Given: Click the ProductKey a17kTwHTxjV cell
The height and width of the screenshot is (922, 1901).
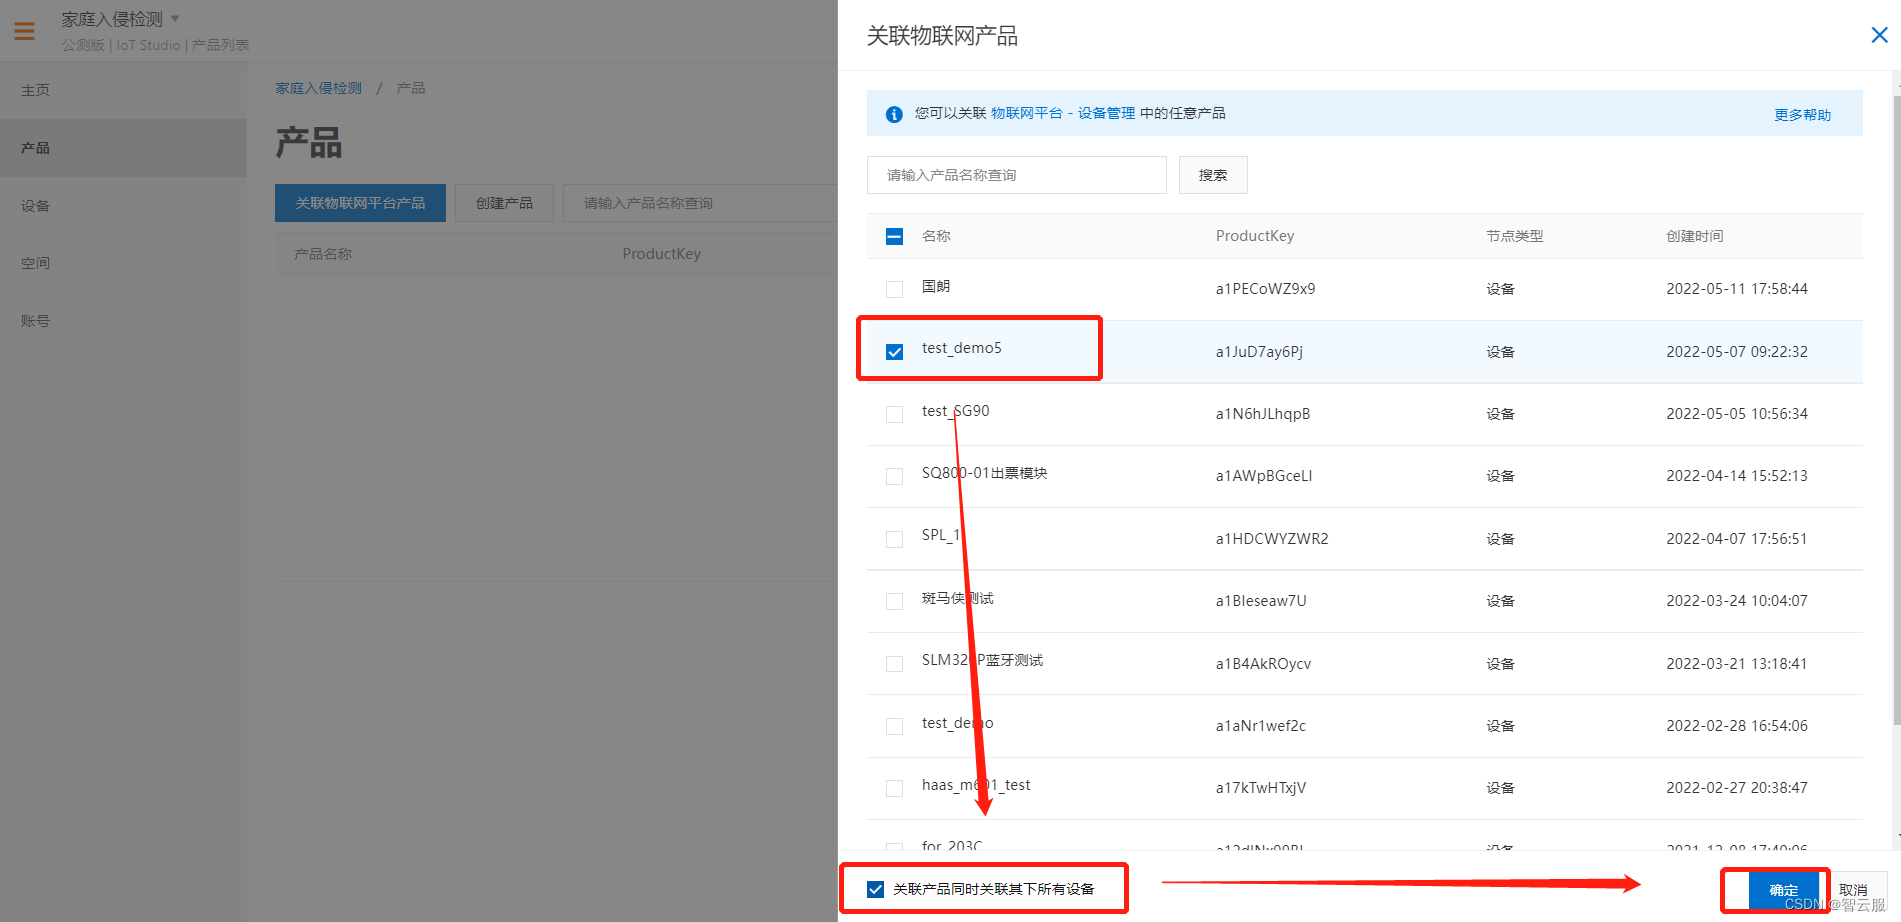Looking at the screenshot, I should [1260, 788].
